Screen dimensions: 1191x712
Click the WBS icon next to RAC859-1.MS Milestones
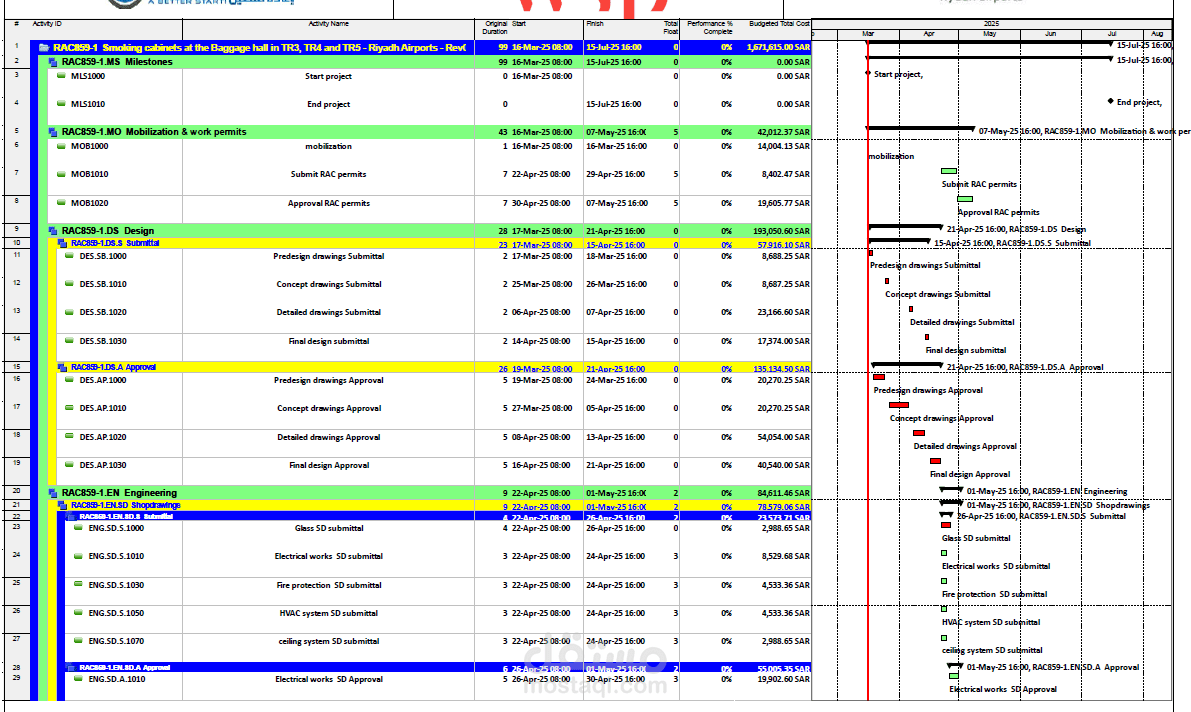point(53,62)
